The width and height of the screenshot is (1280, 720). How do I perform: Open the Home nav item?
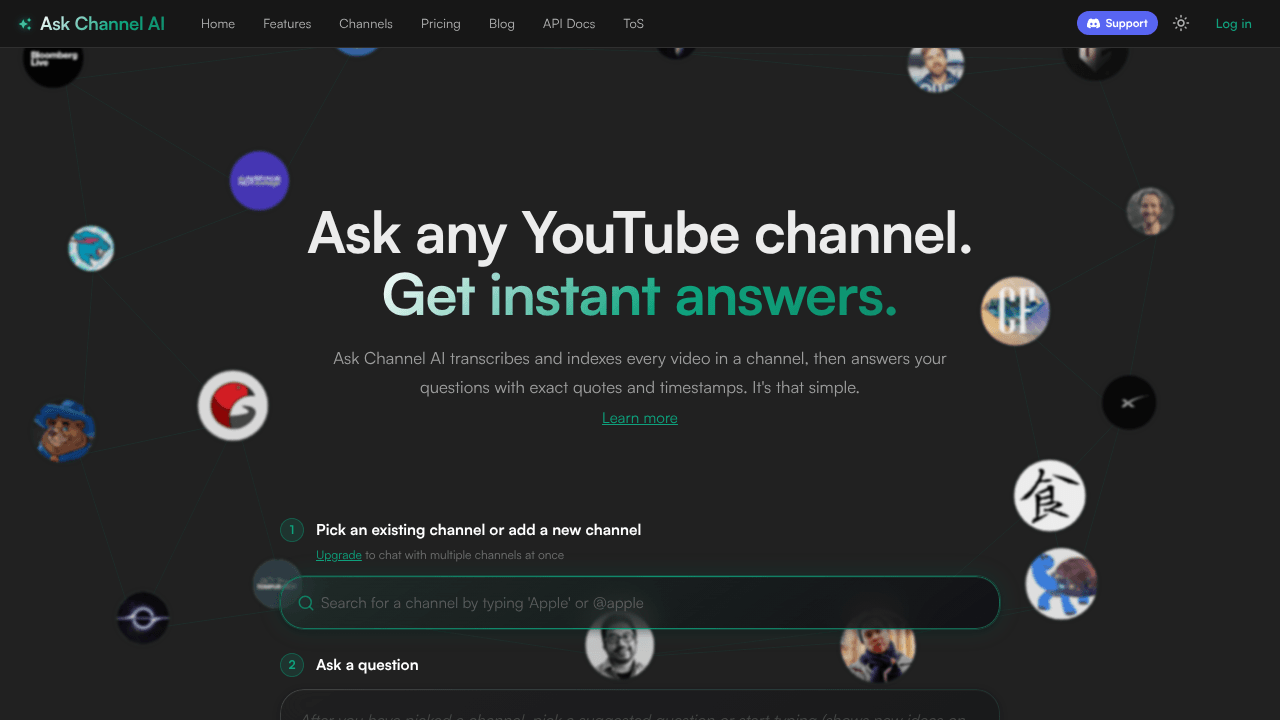218,24
